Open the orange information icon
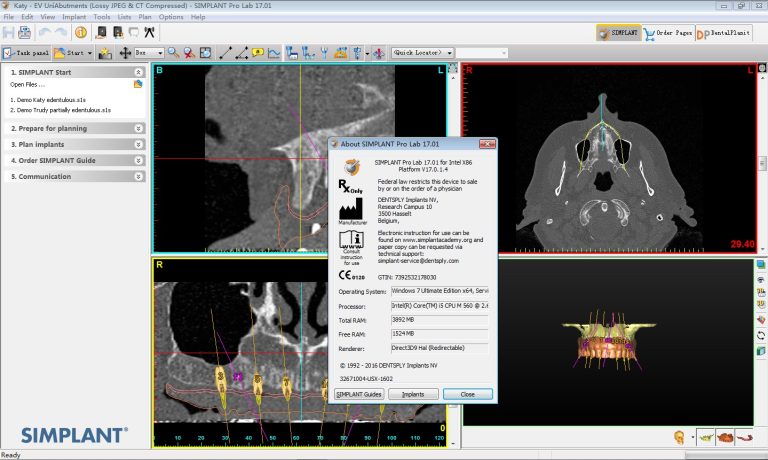This screenshot has width=768, height=460. tap(81, 33)
